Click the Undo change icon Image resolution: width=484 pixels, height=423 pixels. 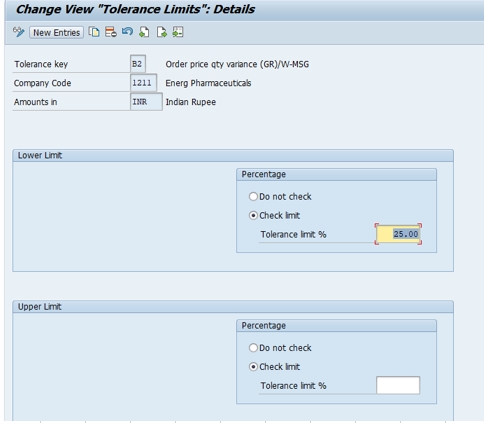click(127, 32)
